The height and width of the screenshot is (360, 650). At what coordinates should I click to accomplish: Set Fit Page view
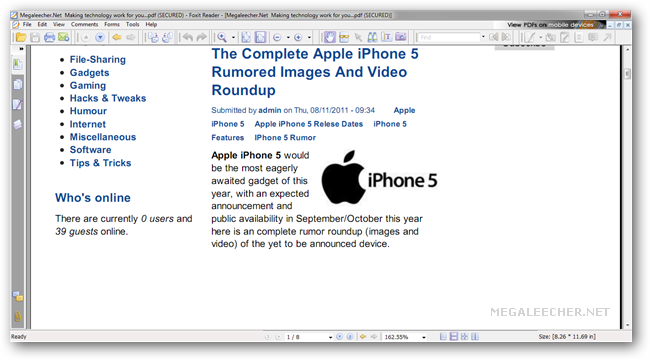(x=246, y=37)
